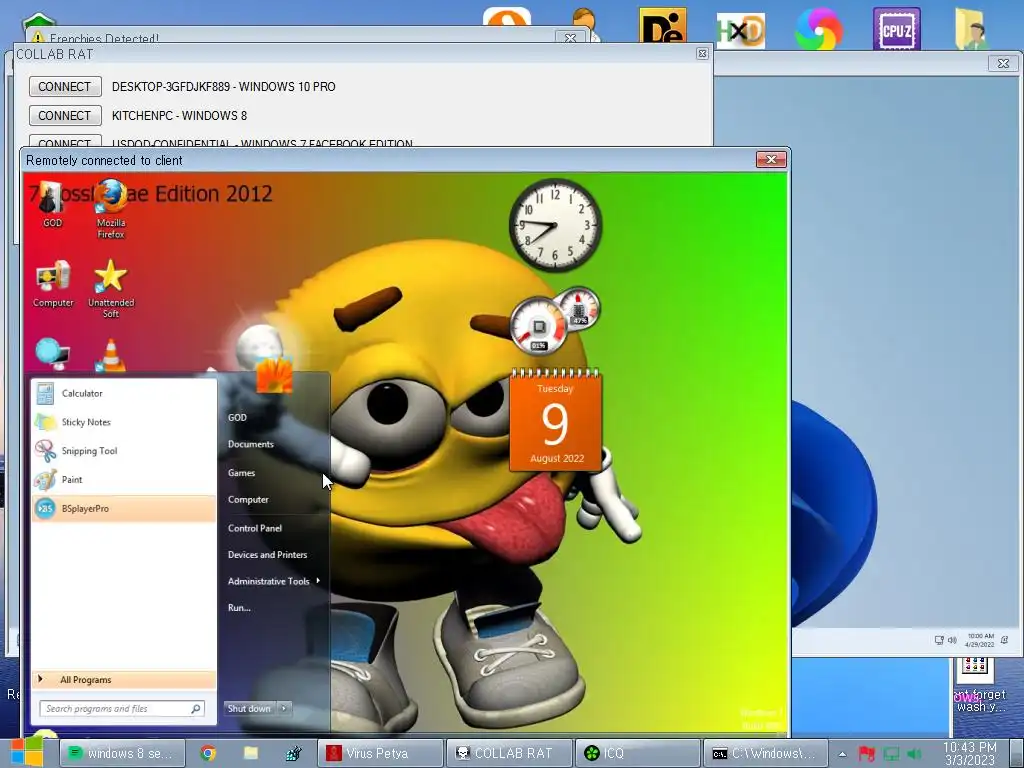Viewport: 1024px width, 768px height.
Task: Click the Windows Start button on taskbar
Action: pyautogui.click(x=26, y=752)
